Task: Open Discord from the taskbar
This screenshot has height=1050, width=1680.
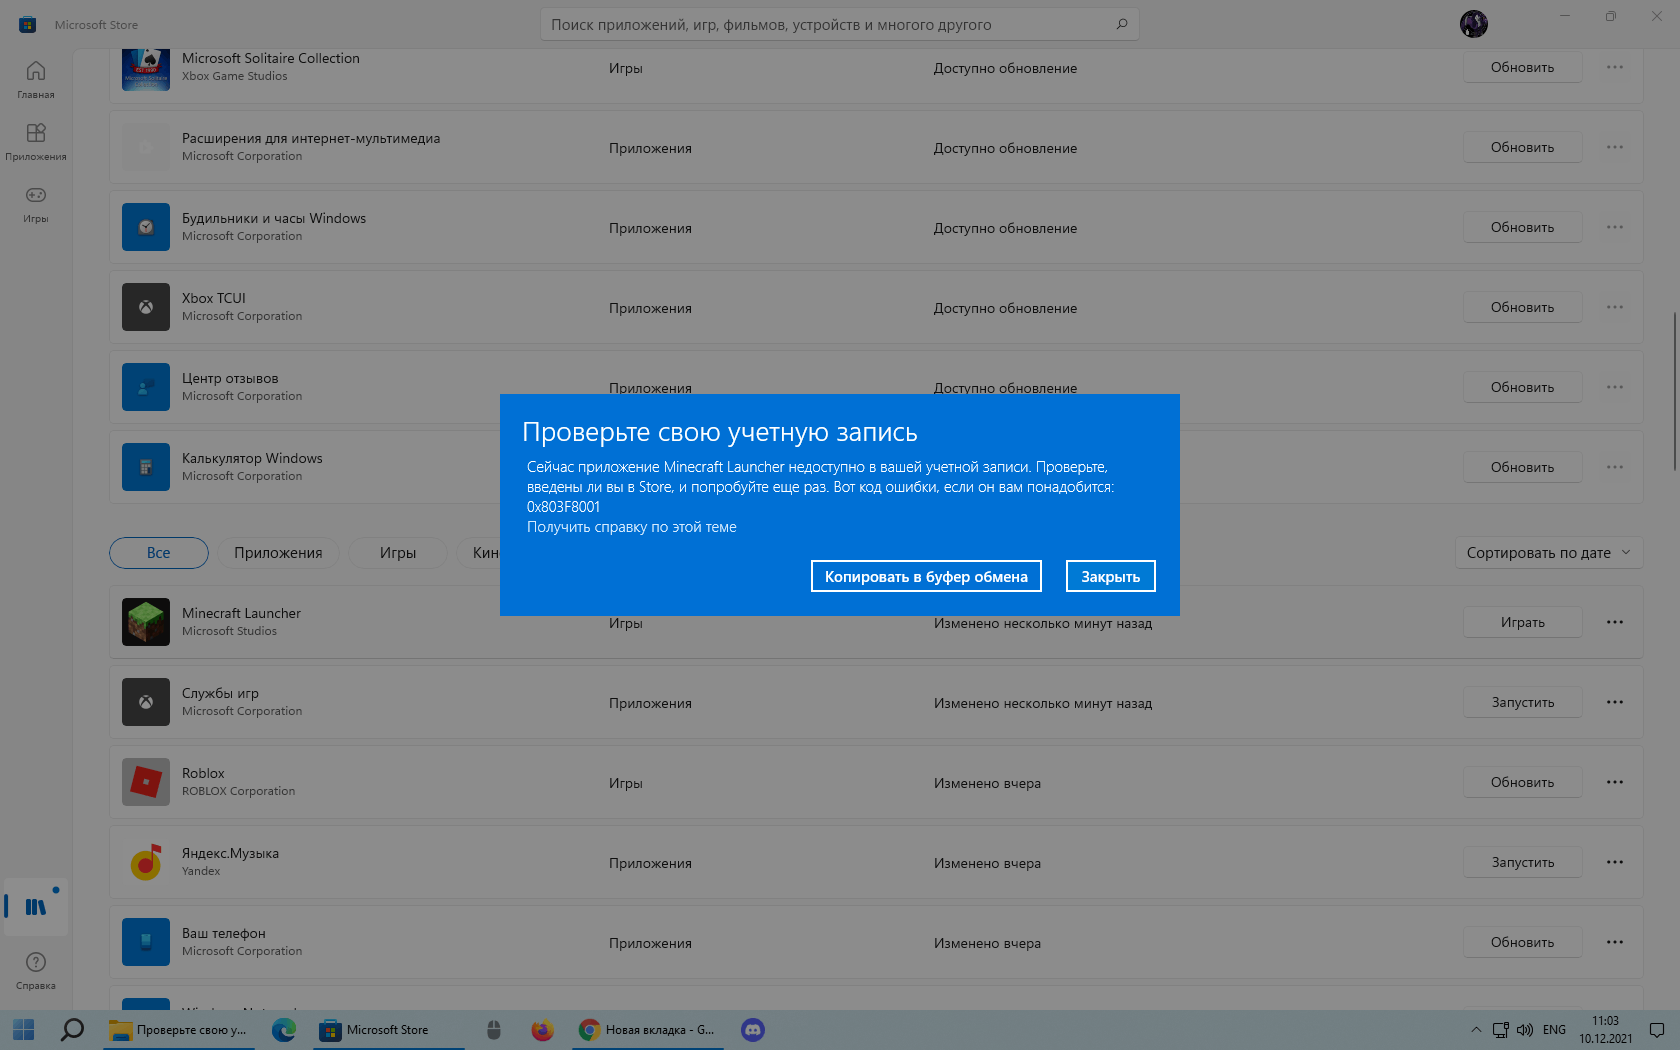Action: pyautogui.click(x=753, y=1030)
